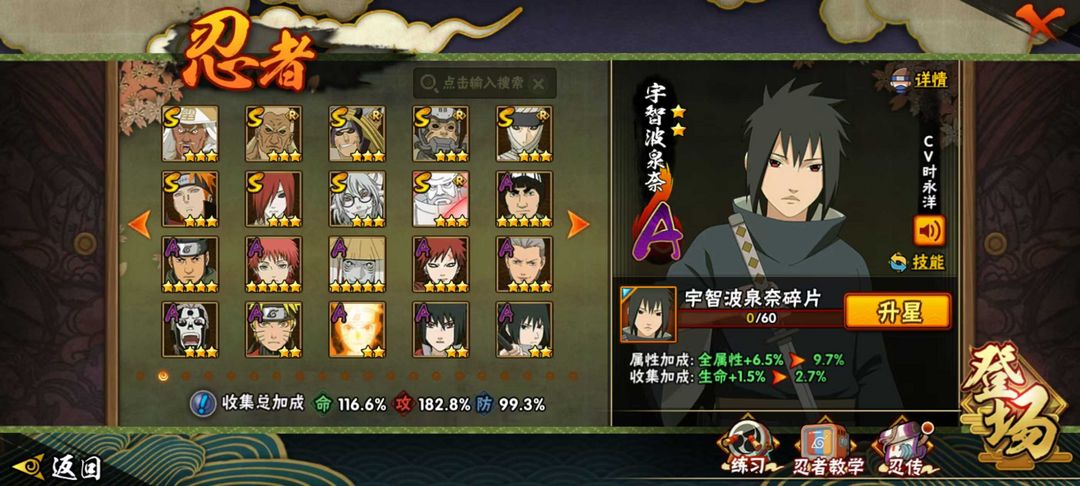
Task: Click the 宇智波泉奈碎片 fragment portrait
Action: pos(647,315)
